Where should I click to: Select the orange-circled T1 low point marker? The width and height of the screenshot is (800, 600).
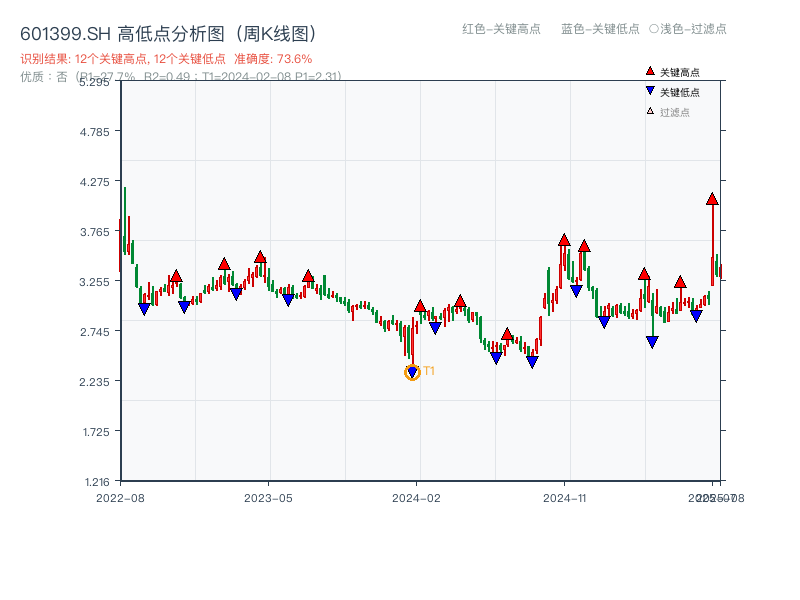(x=412, y=372)
